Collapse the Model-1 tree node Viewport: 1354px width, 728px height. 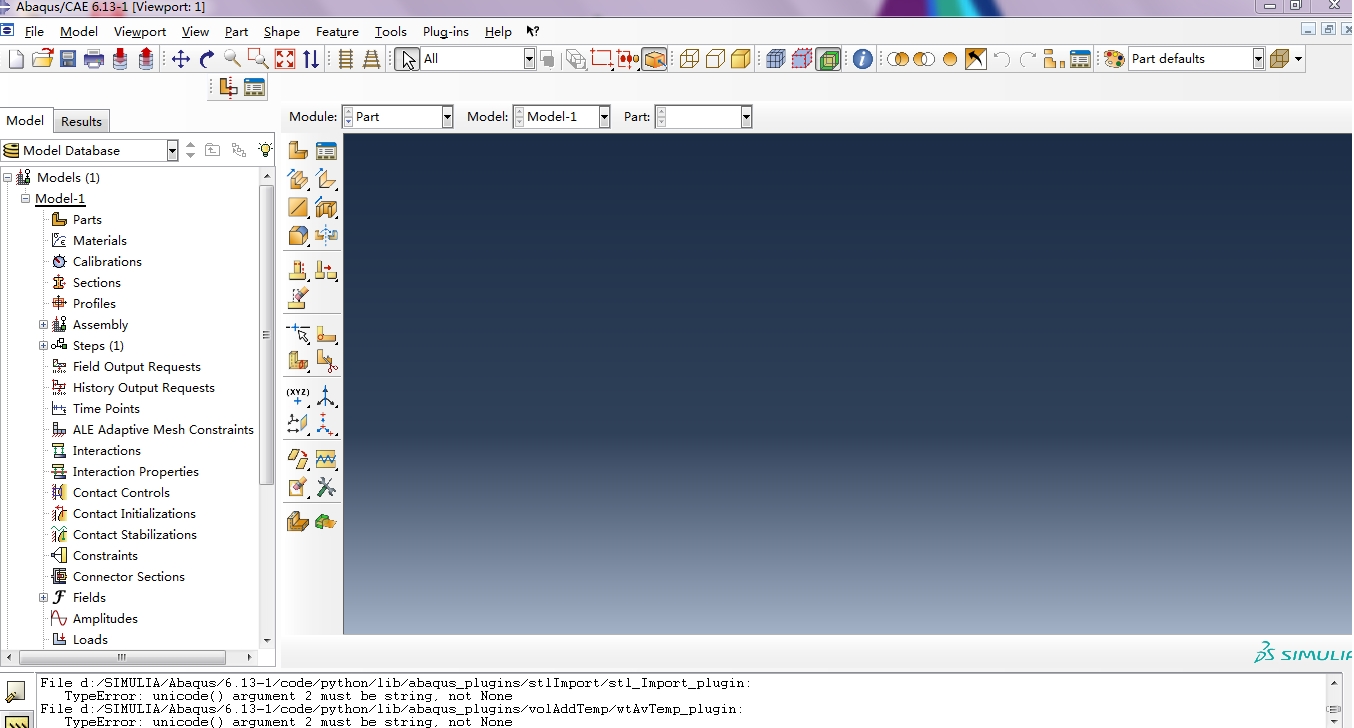pos(26,199)
